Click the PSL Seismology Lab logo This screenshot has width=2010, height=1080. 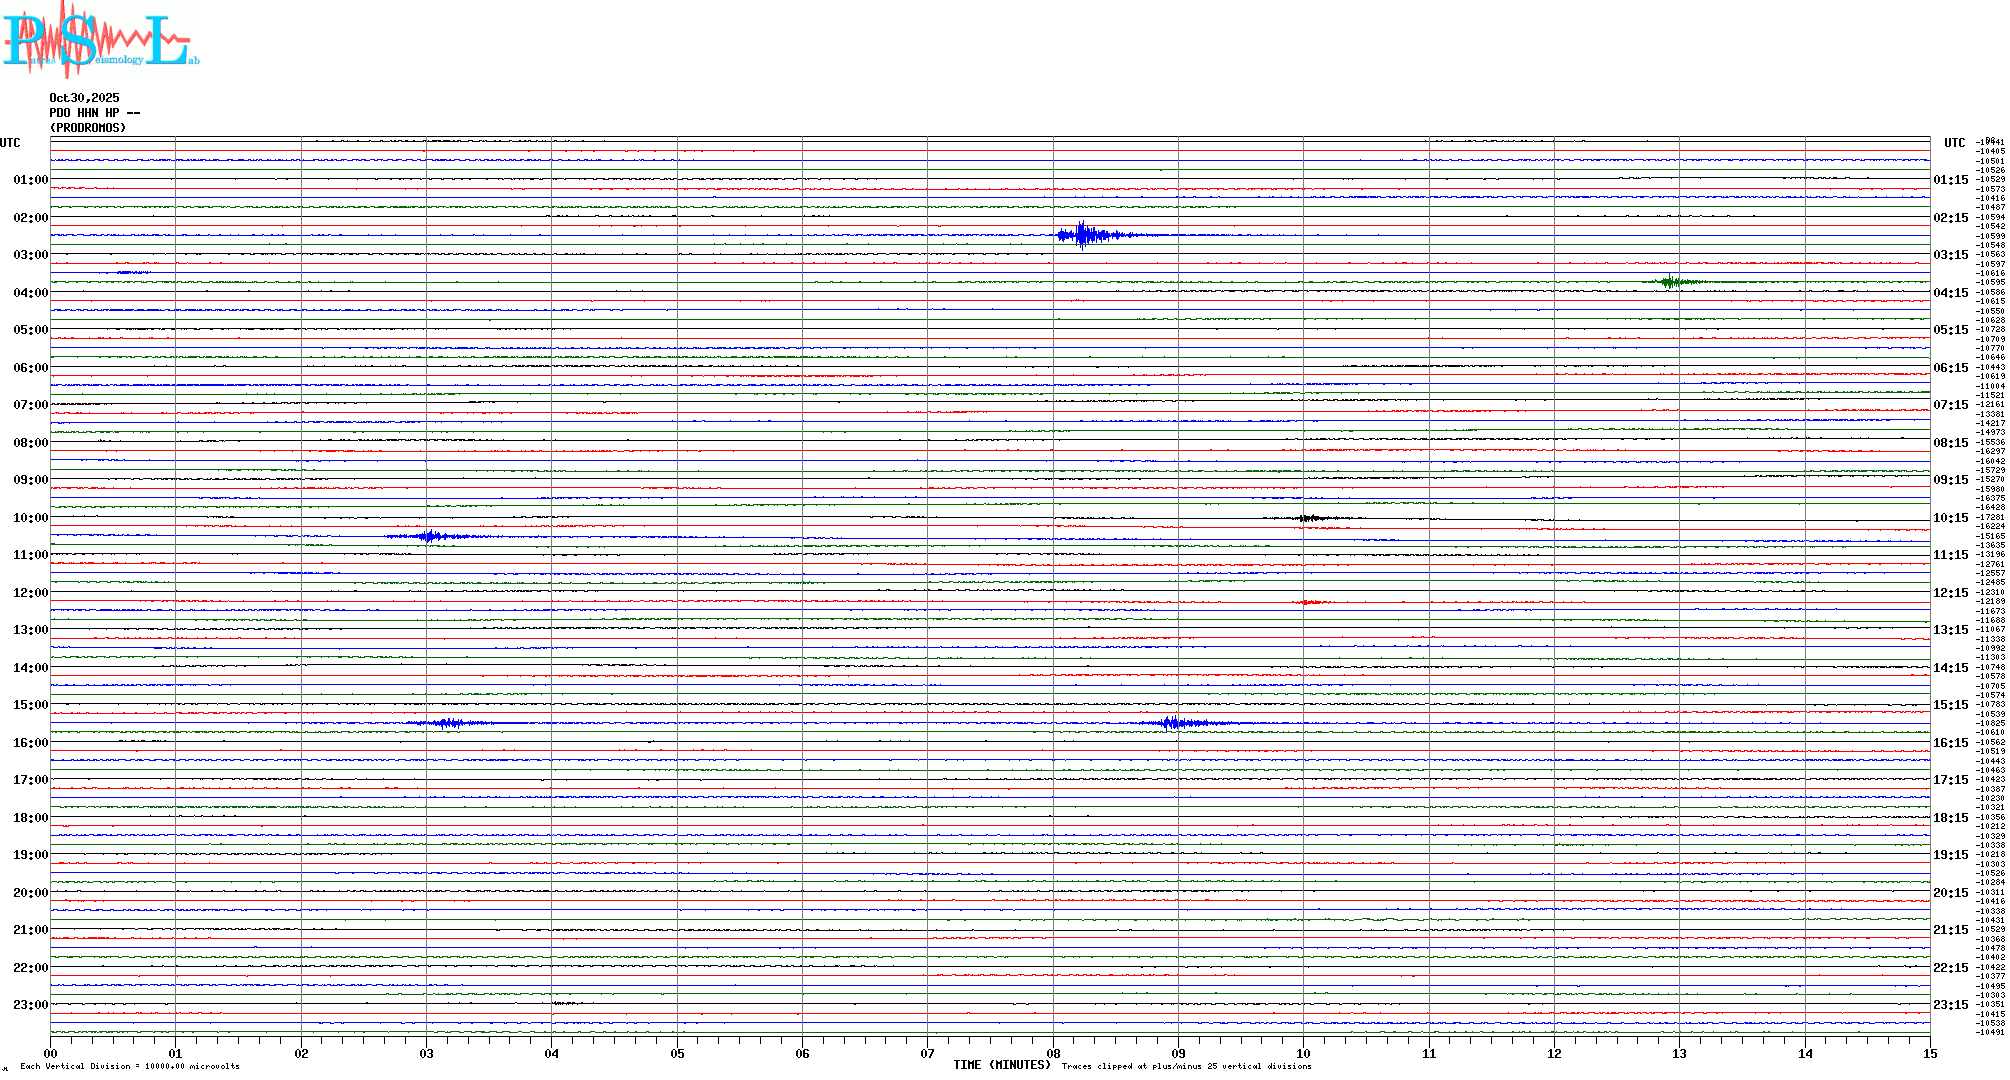coord(98,40)
